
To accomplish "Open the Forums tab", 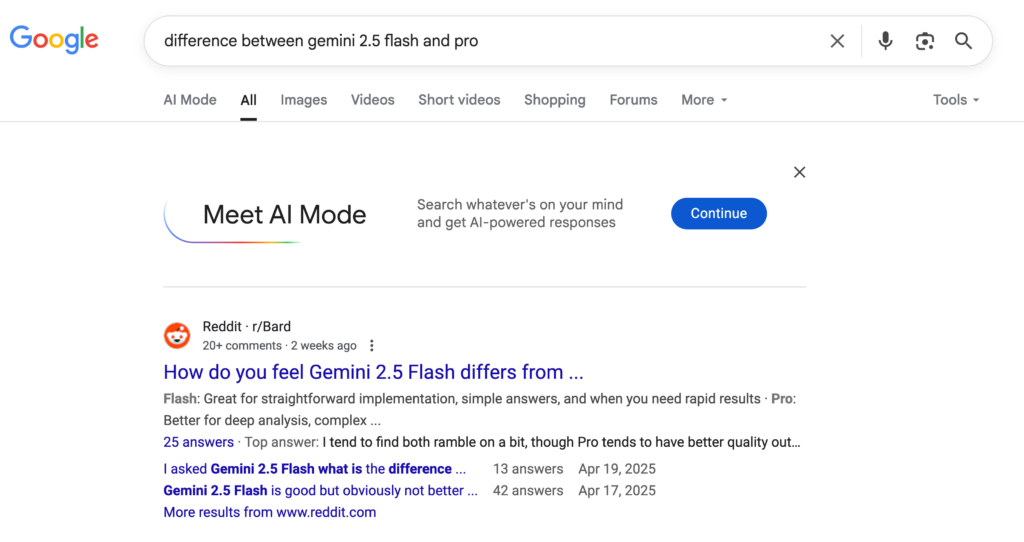I will point(633,100).
